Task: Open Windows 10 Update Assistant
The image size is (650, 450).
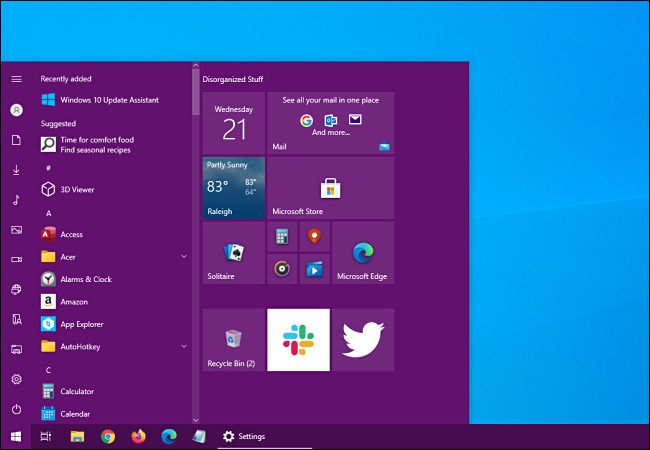Action: (x=110, y=100)
